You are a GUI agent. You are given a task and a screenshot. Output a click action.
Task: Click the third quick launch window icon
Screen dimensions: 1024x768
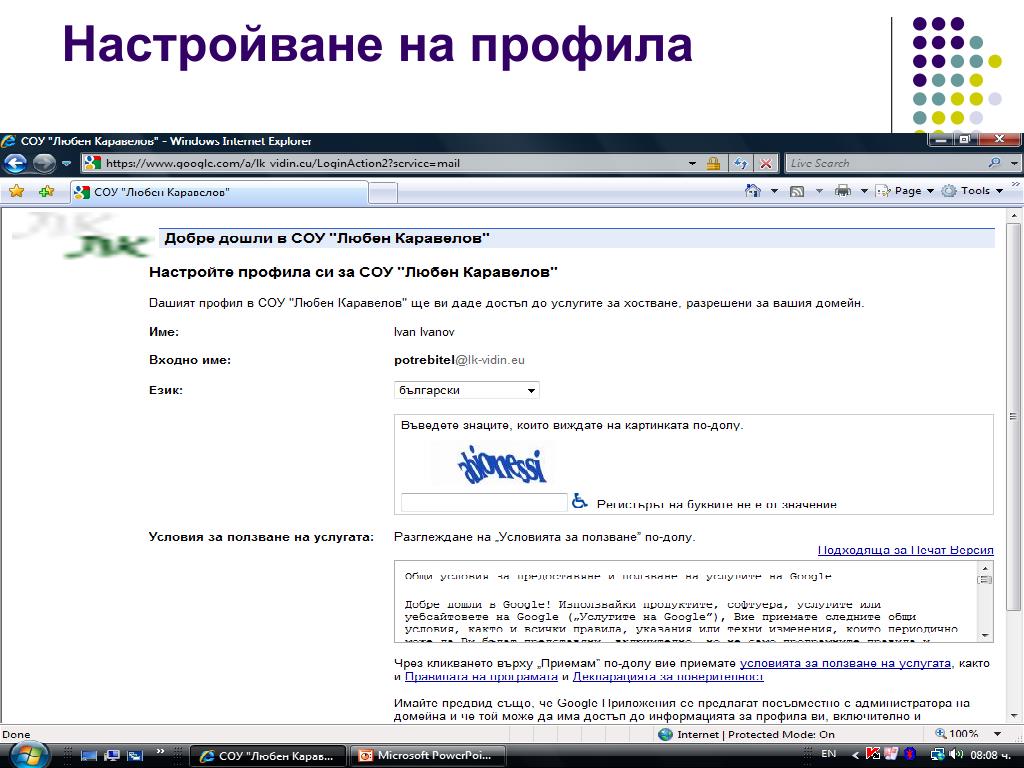tap(135, 756)
